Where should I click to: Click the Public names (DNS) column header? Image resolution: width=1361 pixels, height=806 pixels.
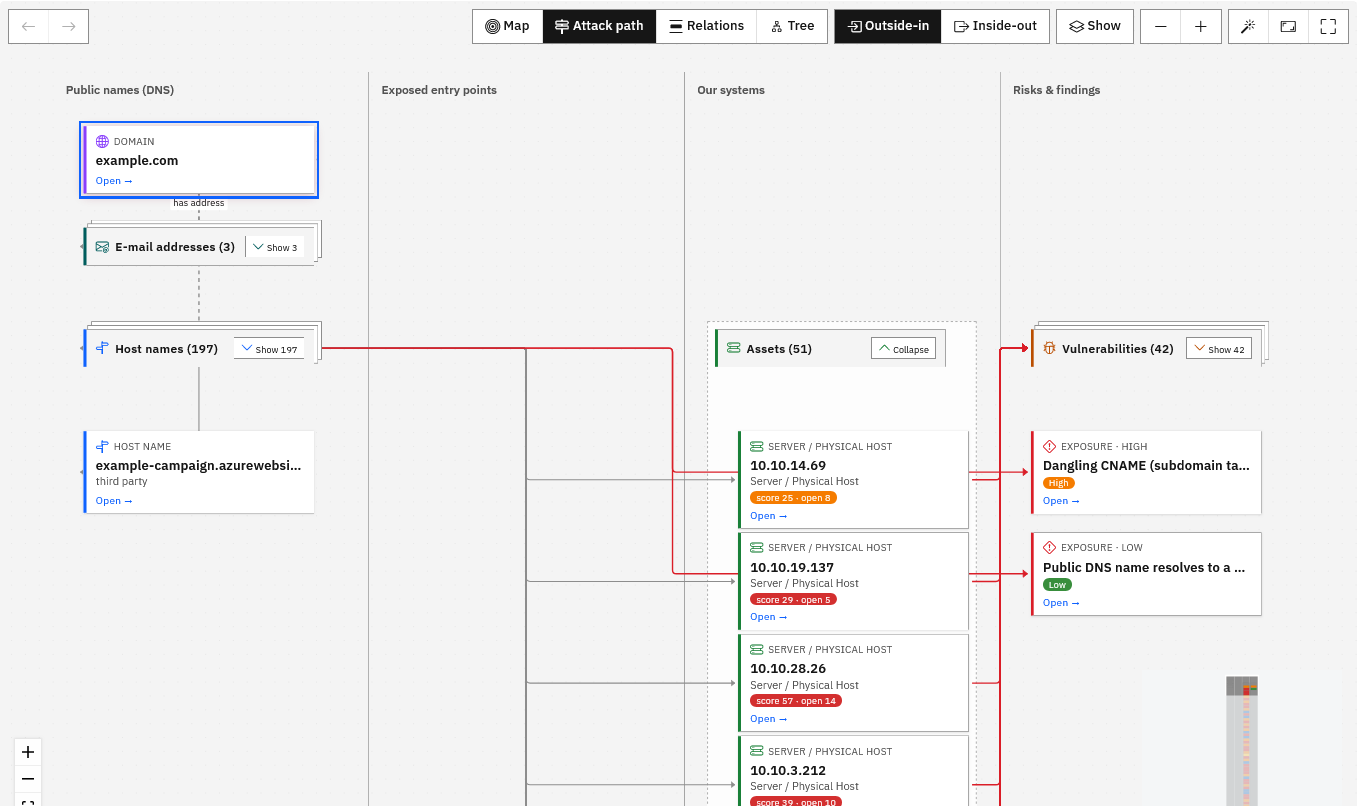click(120, 90)
